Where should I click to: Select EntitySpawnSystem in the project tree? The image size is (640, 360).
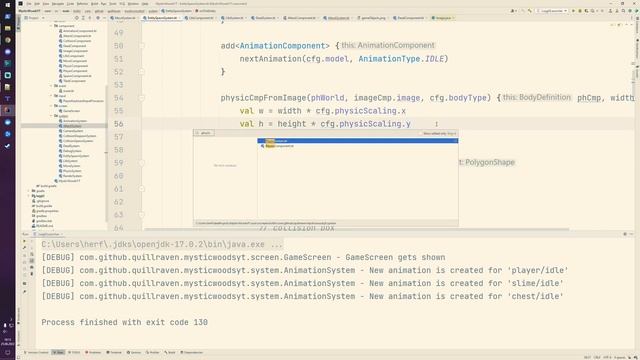click(x=74, y=156)
